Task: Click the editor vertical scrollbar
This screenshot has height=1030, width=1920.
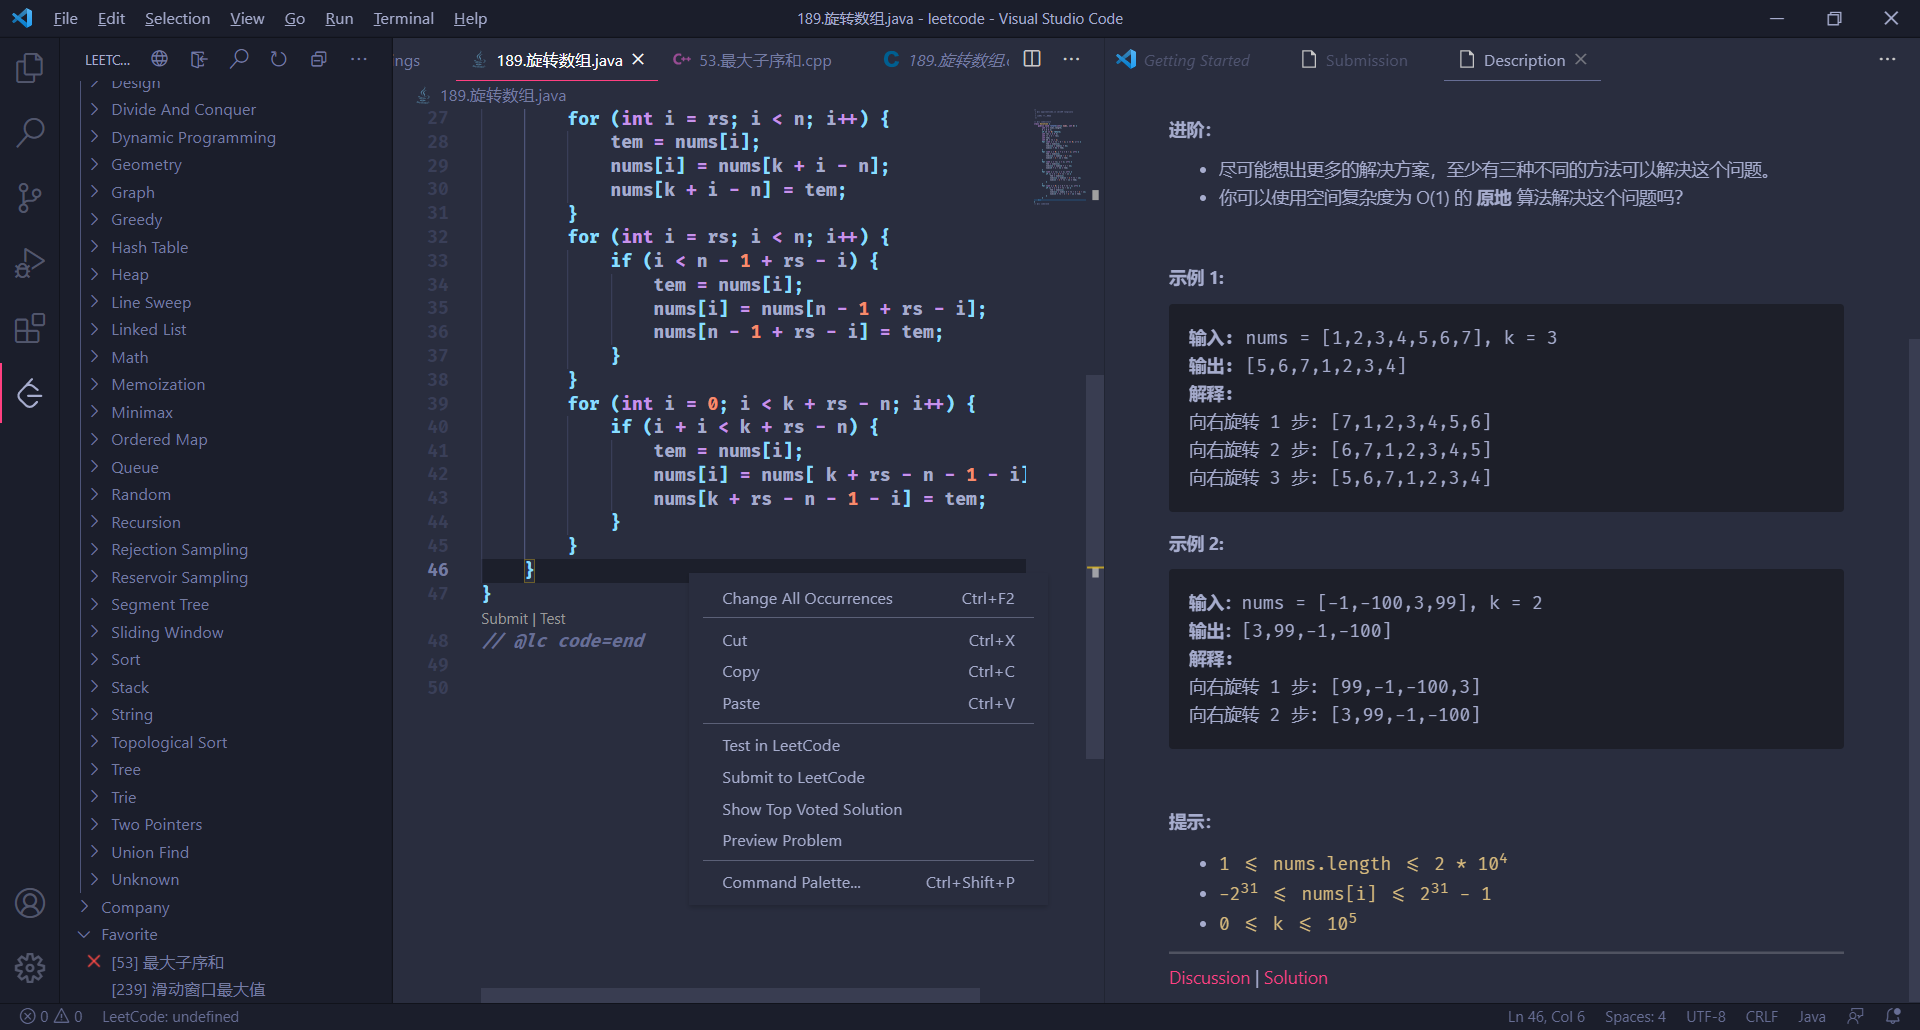Action: 1095,566
